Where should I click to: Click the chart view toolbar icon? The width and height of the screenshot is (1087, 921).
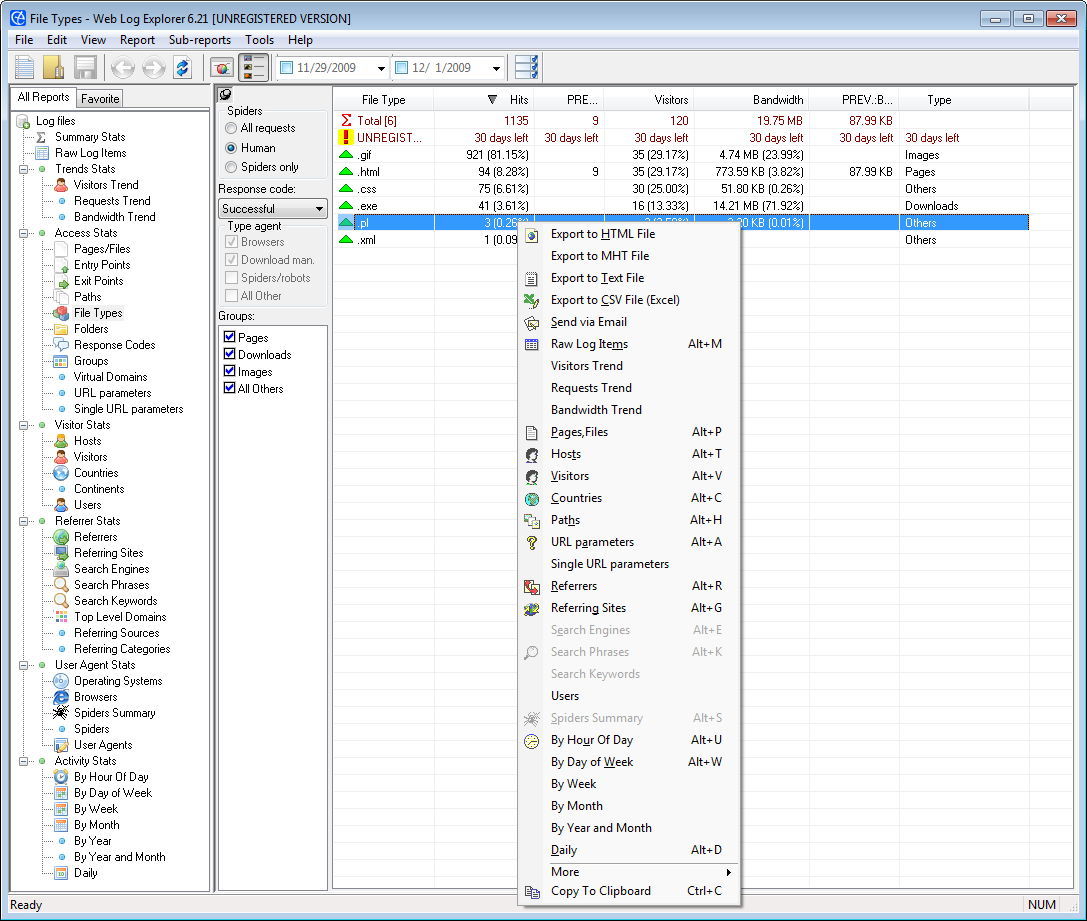222,68
